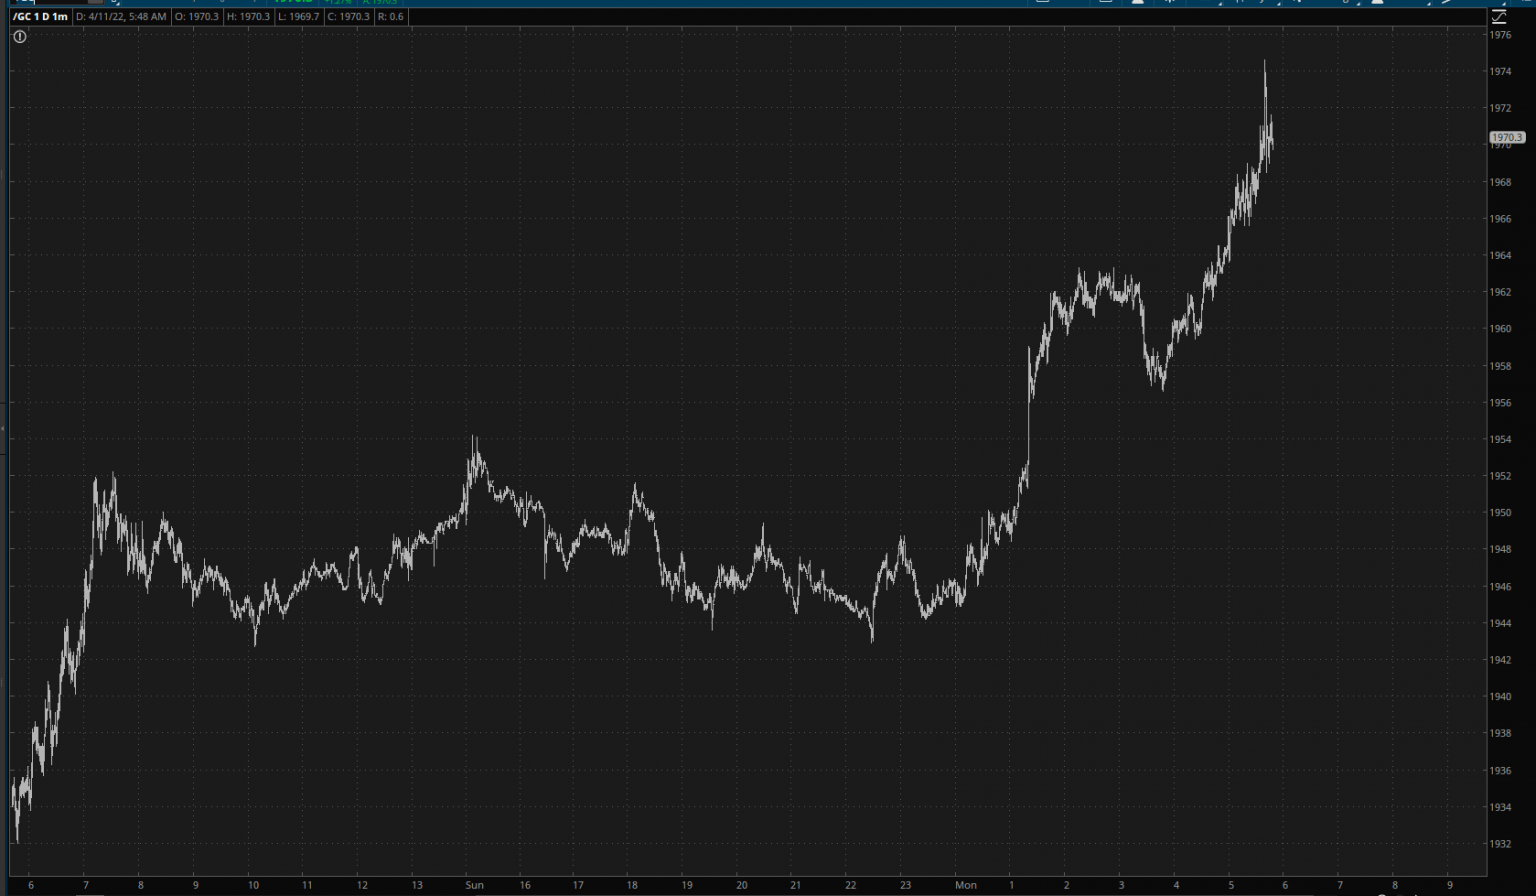
Task: Click the 1974 price axis label
Action: (1500, 72)
